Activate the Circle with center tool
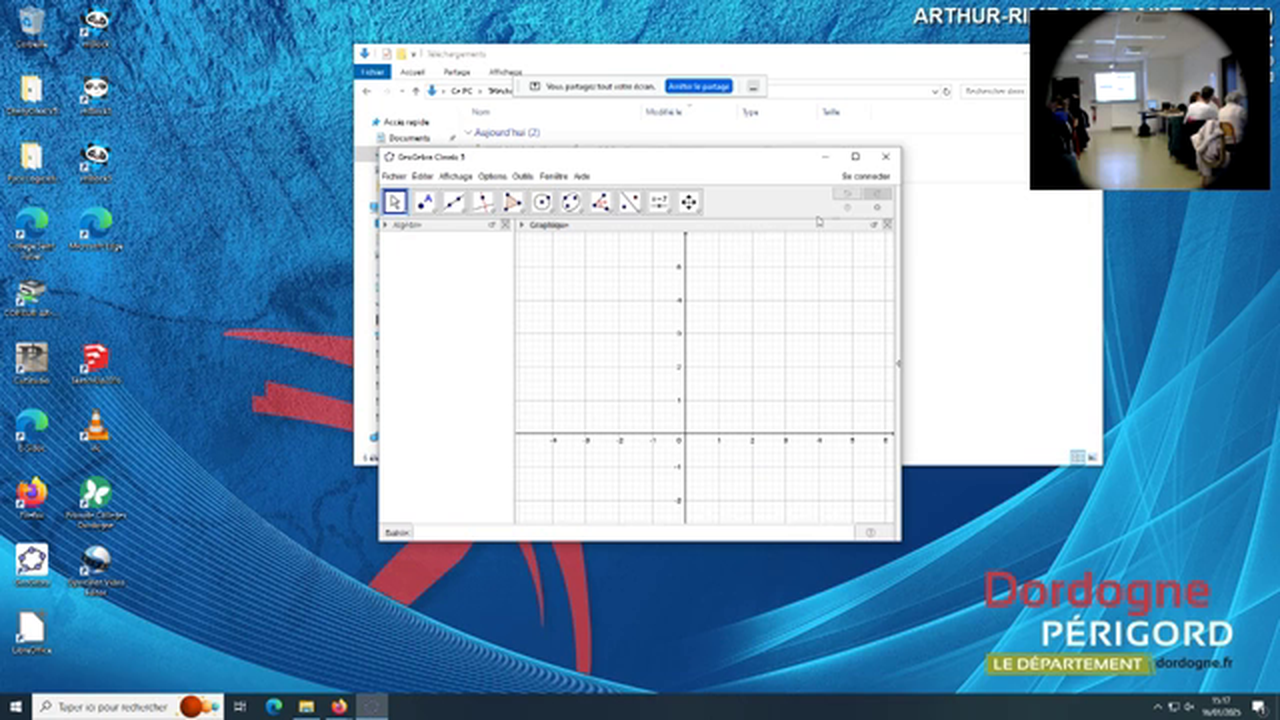The height and width of the screenshot is (720, 1280). pyautogui.click(x=542, y=202)
